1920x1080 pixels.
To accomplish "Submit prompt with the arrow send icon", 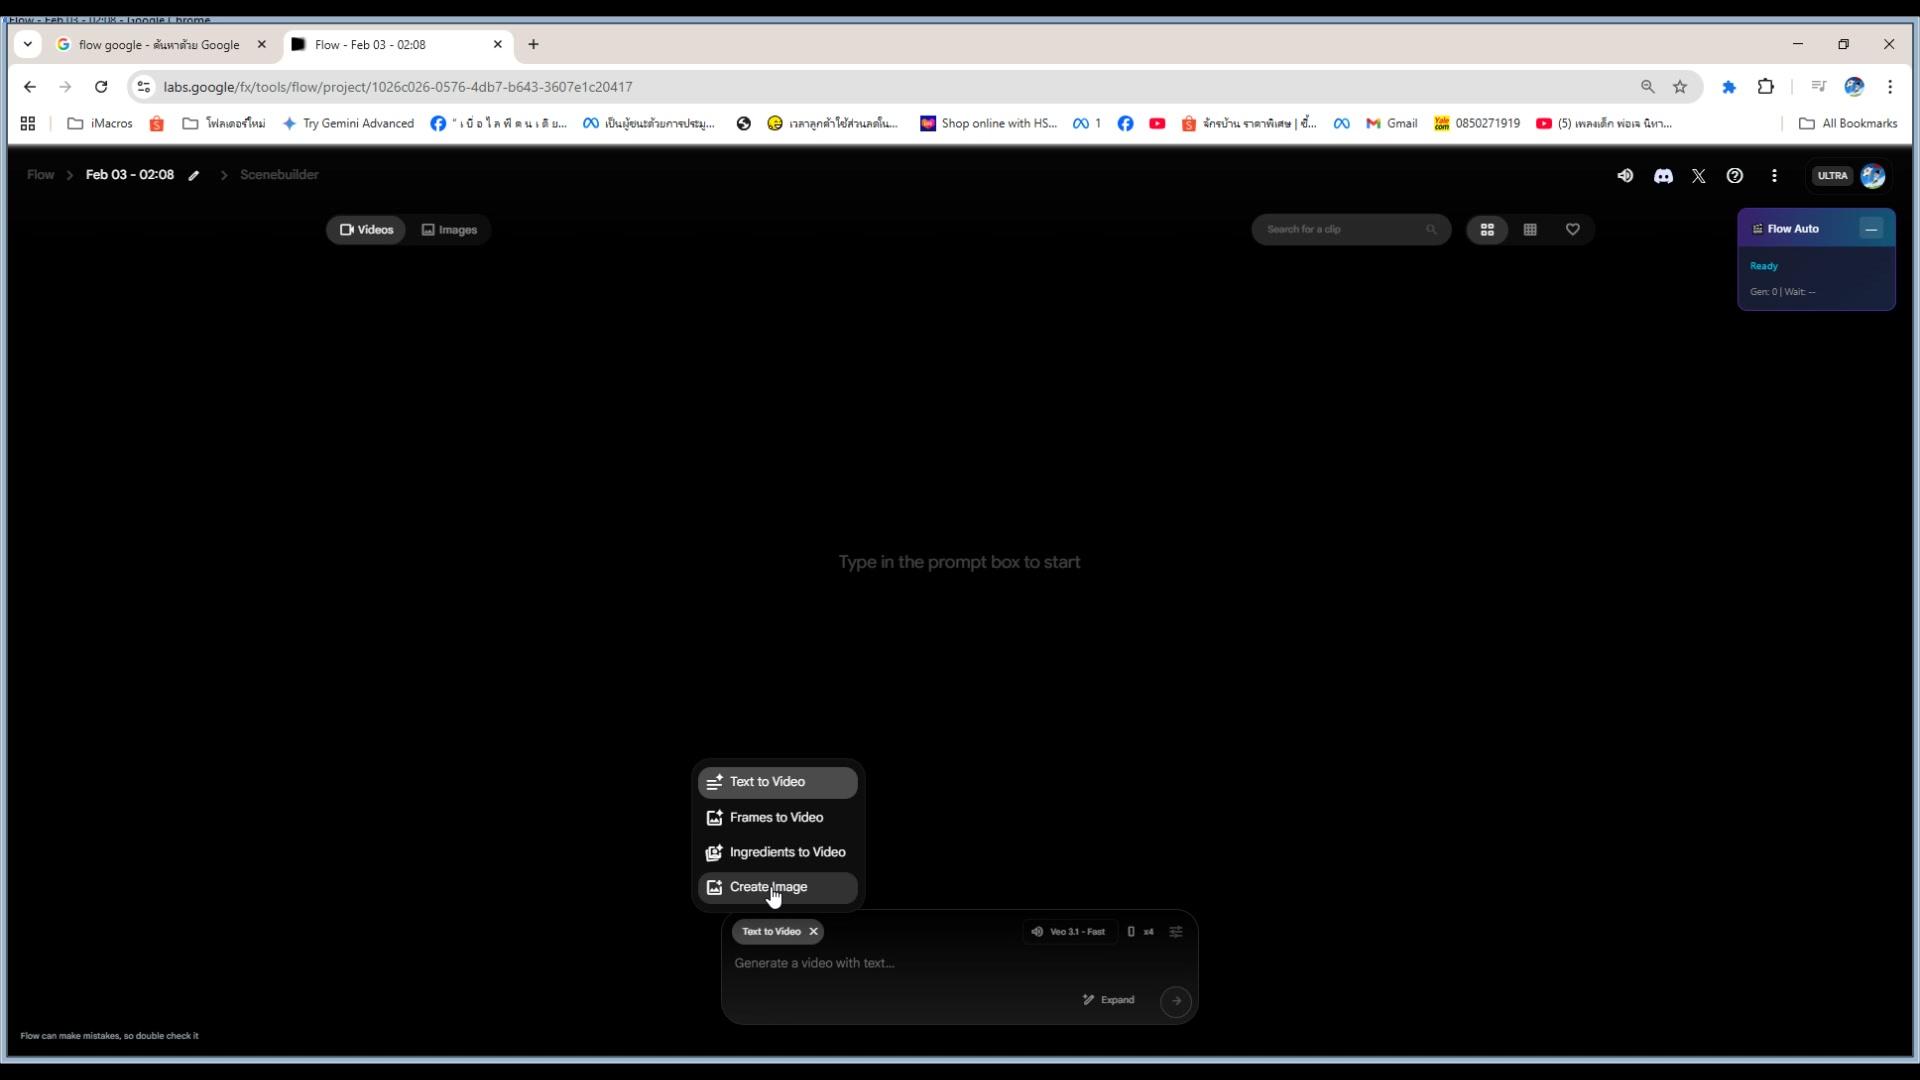I will (x=1176, y=1000).
